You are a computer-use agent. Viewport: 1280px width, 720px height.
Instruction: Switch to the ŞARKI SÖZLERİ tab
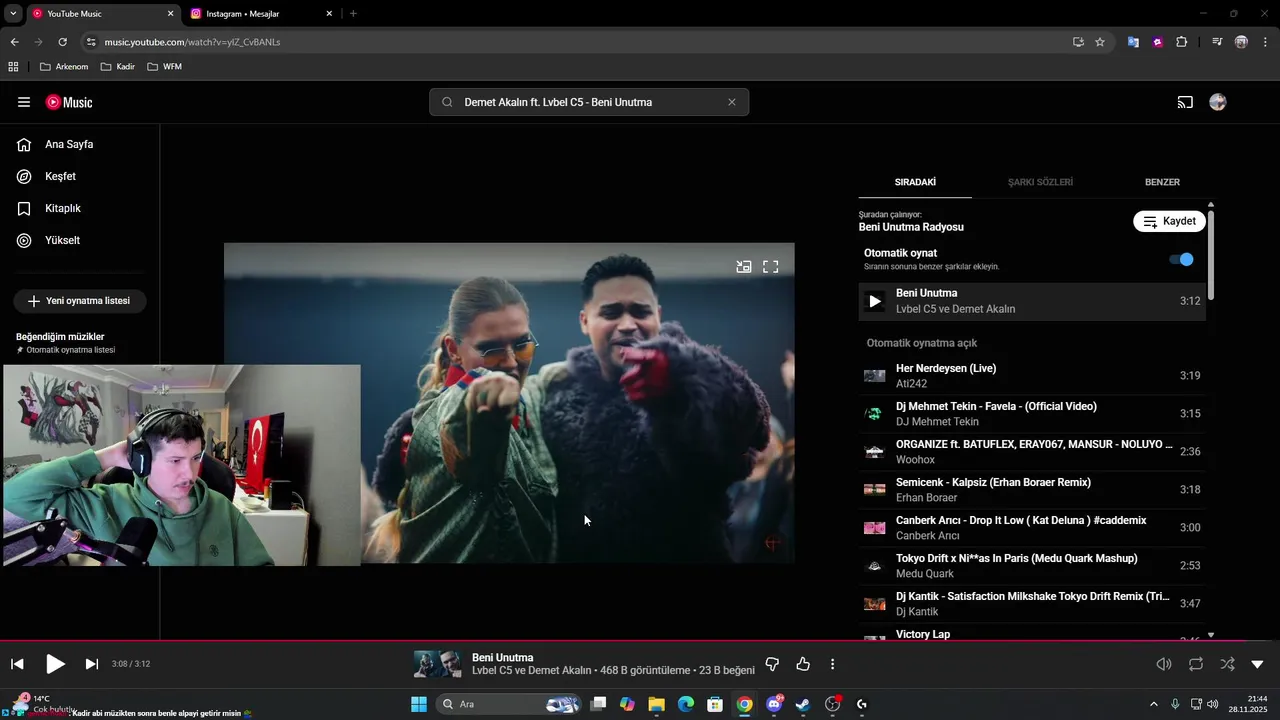(1040, 182)
